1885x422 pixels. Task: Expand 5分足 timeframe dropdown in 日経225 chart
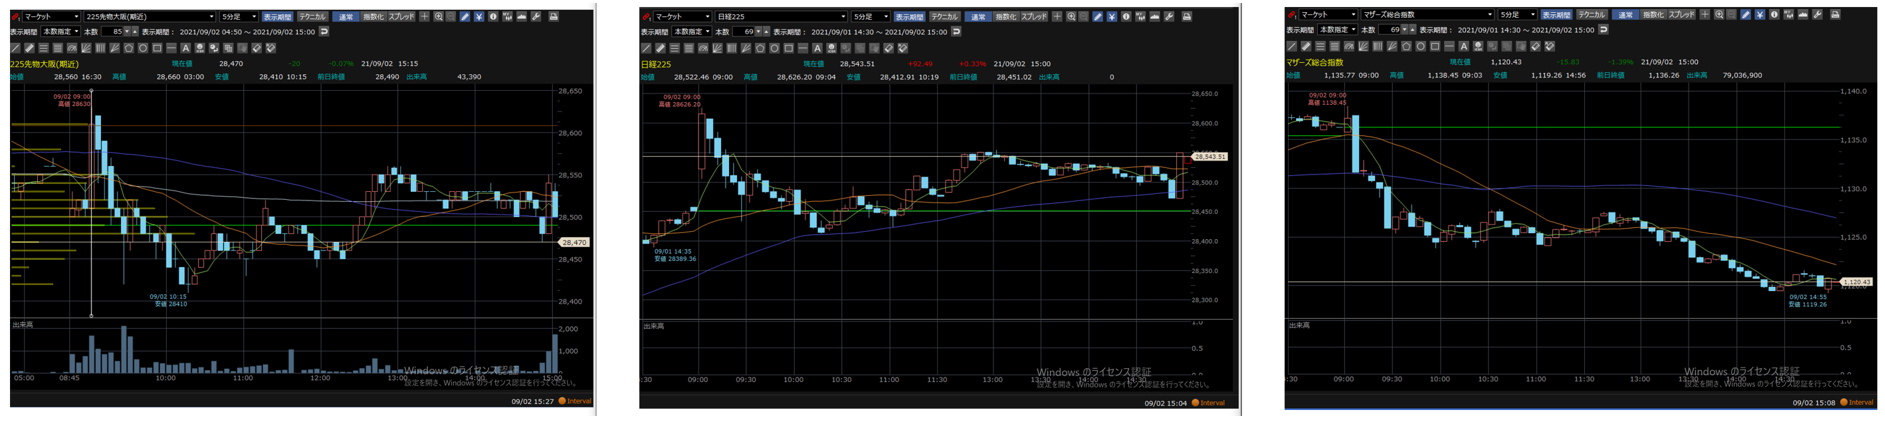886,17
